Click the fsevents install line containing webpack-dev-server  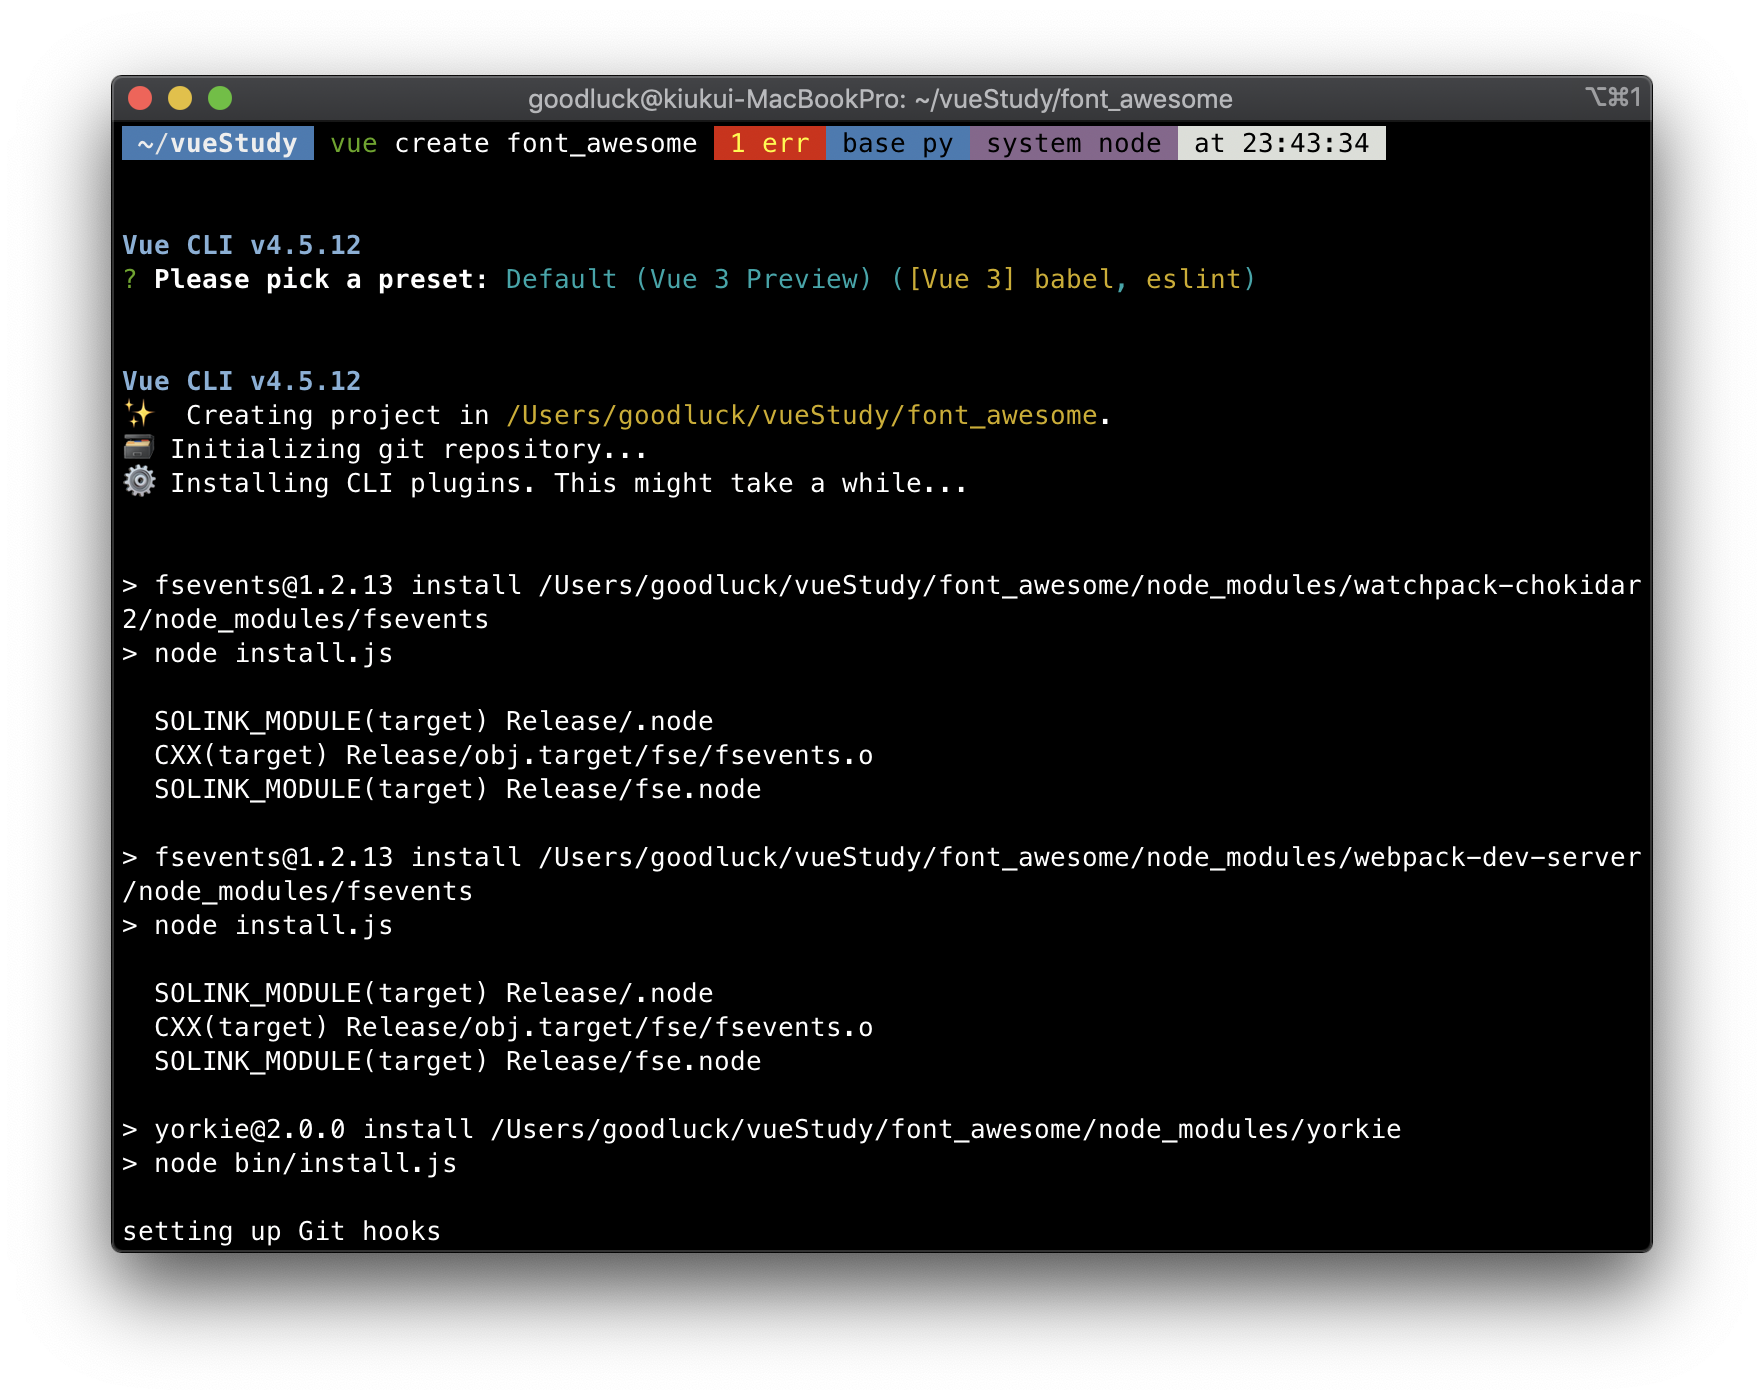882,857
